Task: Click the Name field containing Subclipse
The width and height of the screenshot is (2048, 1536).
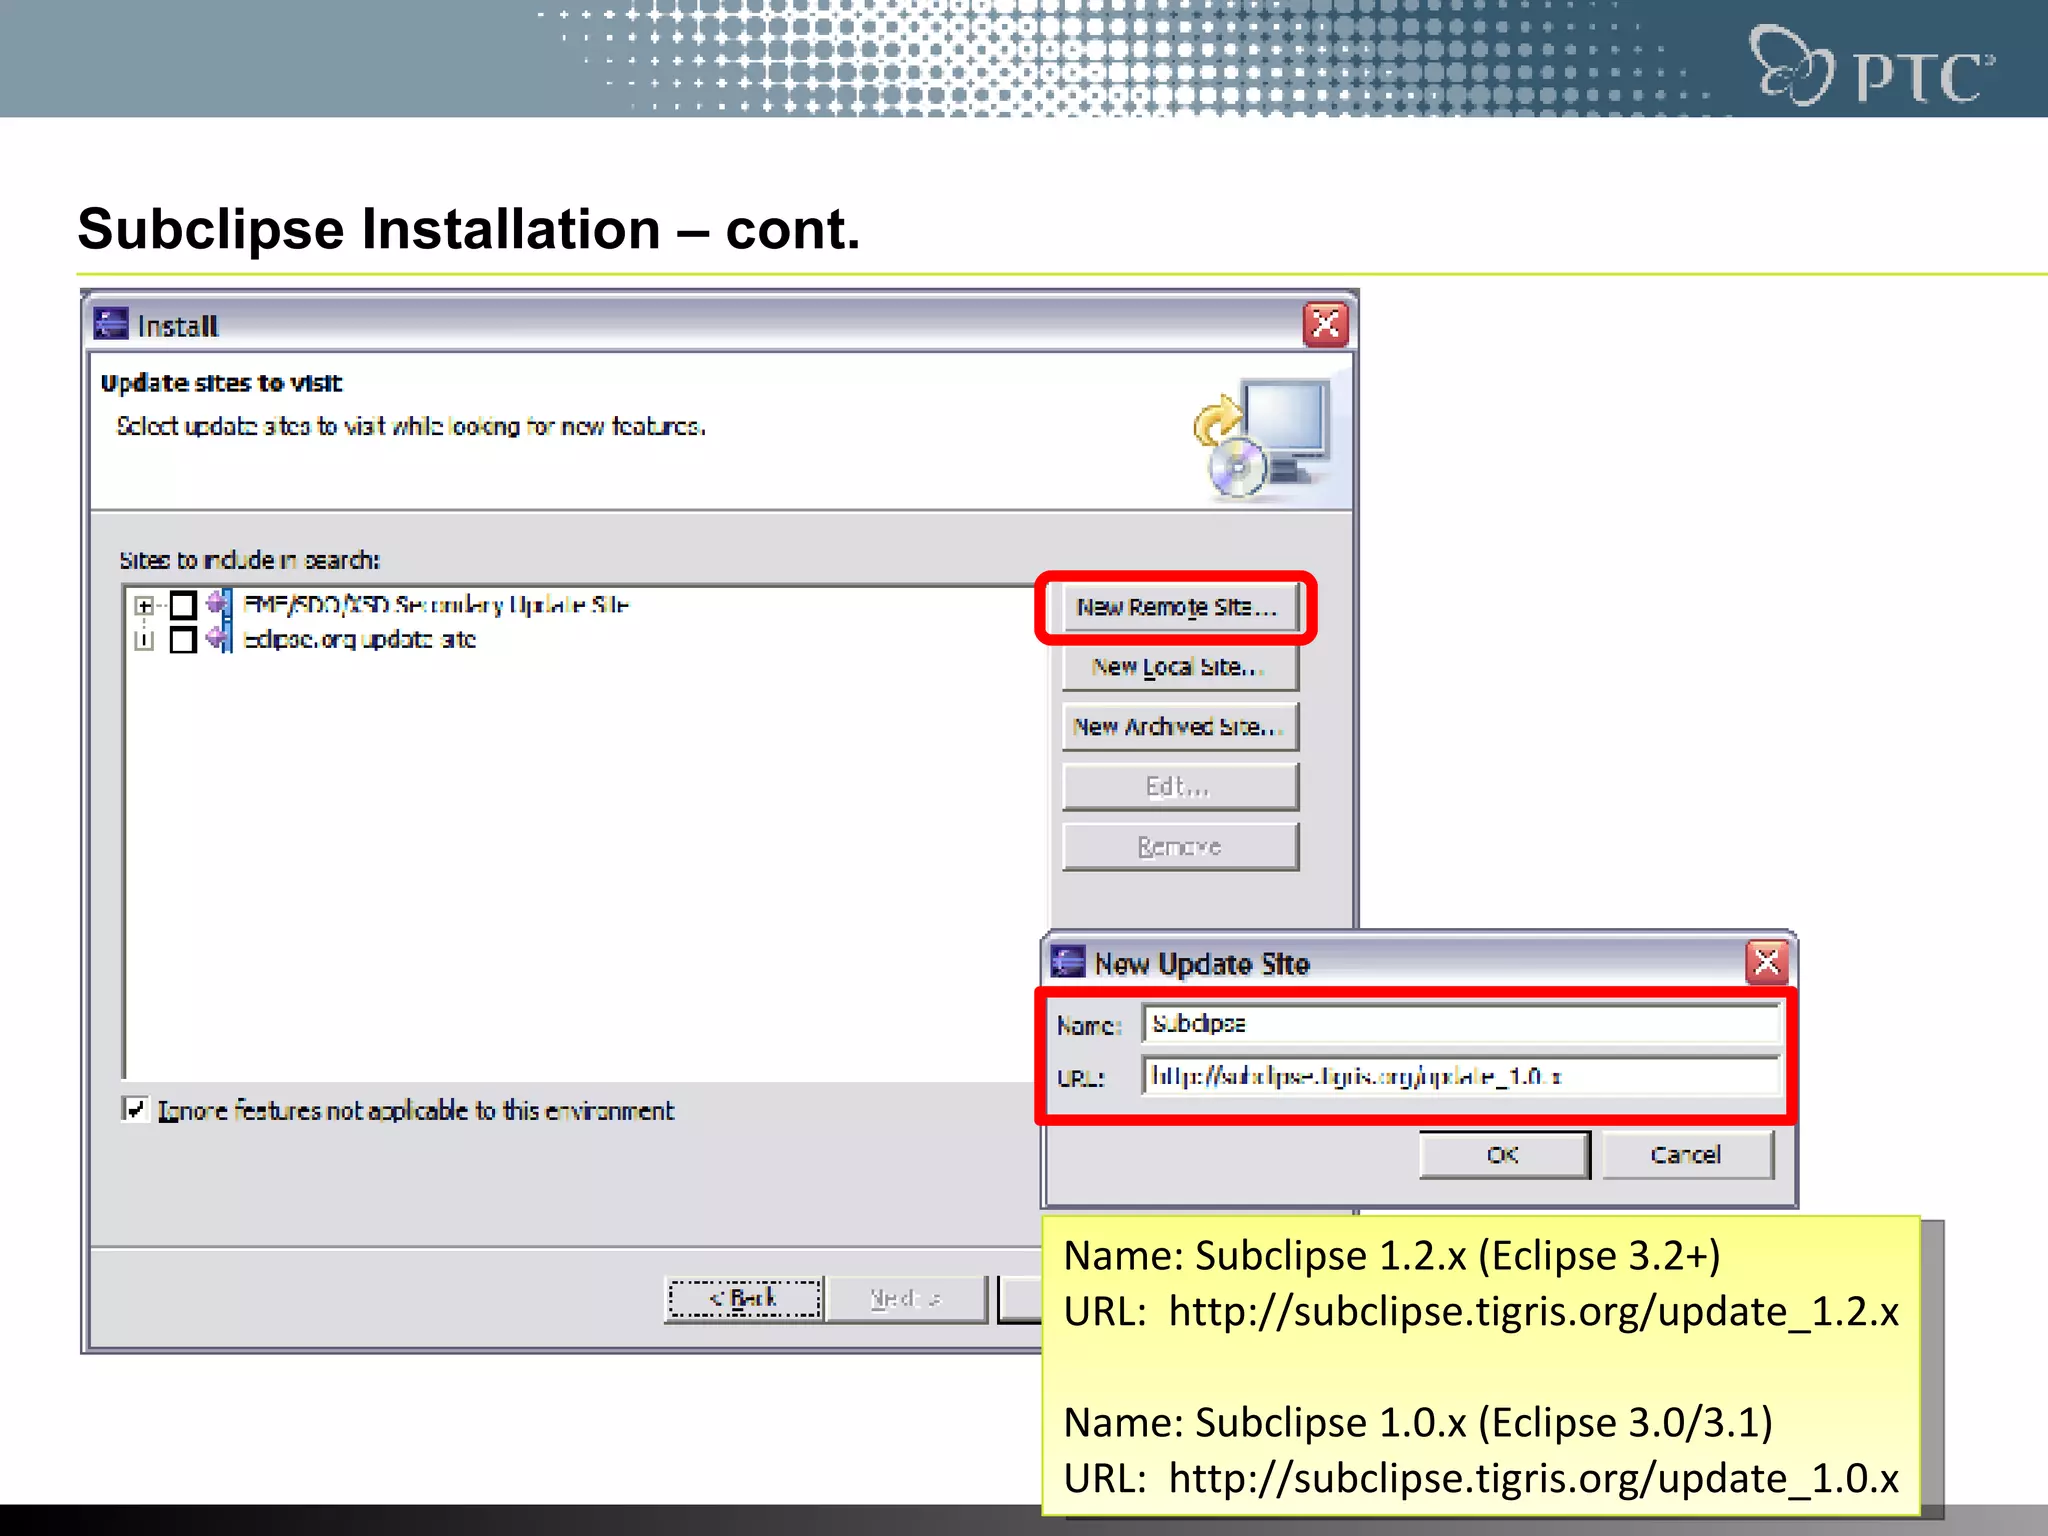Action: coord(1461,1024)
